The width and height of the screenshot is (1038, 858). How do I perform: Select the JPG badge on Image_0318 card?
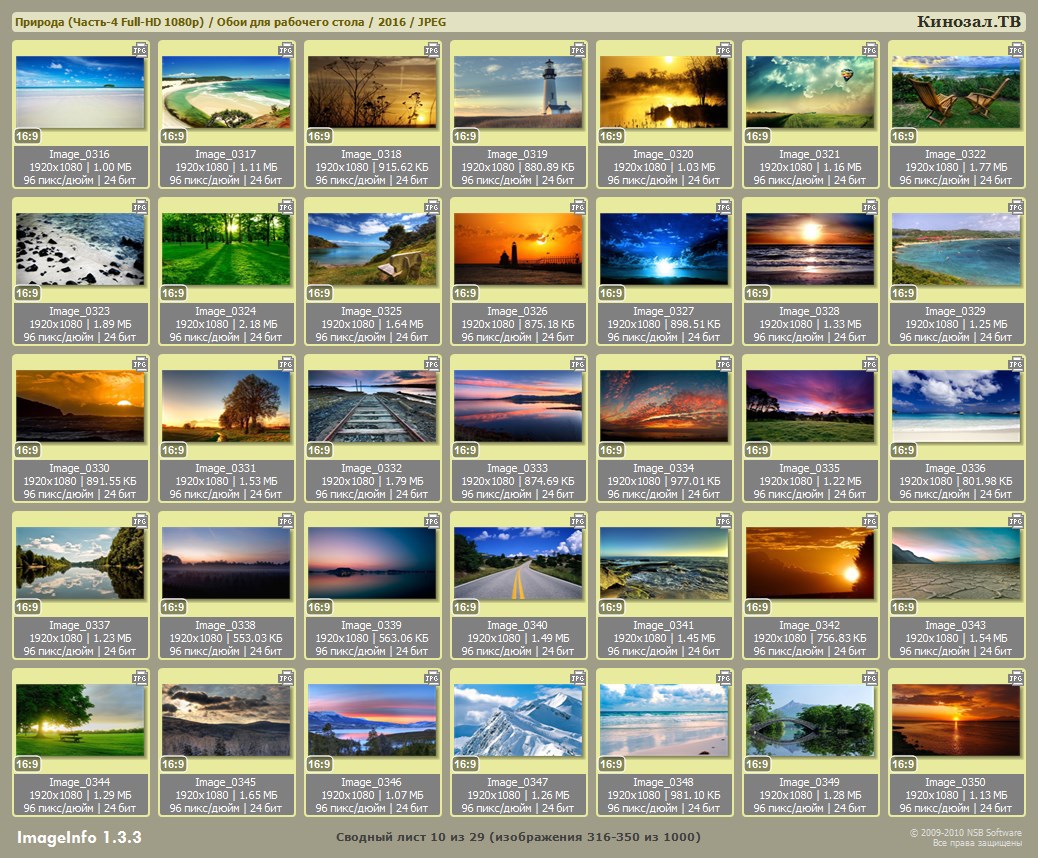tap(432, 50)
